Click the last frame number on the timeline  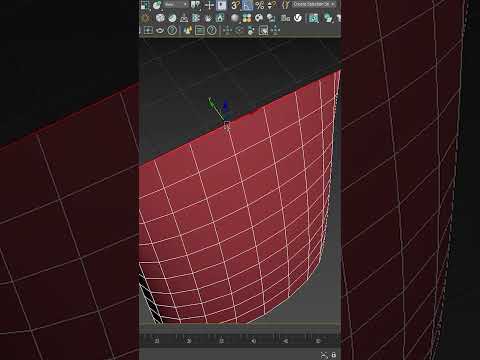[318, 341]
